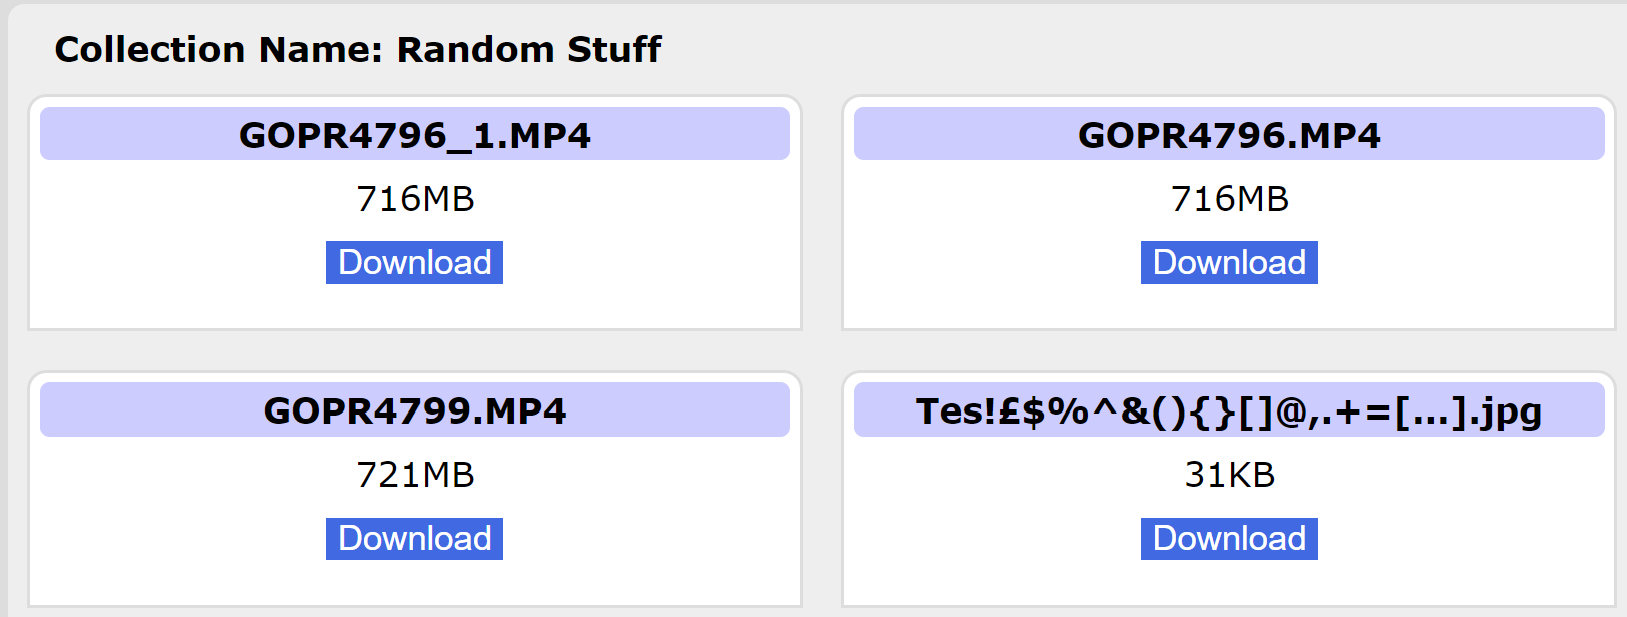Download the Tes!£$%^&.jpg image file
This screenshot has width=1627, height=617.
tap(1228, 538)
